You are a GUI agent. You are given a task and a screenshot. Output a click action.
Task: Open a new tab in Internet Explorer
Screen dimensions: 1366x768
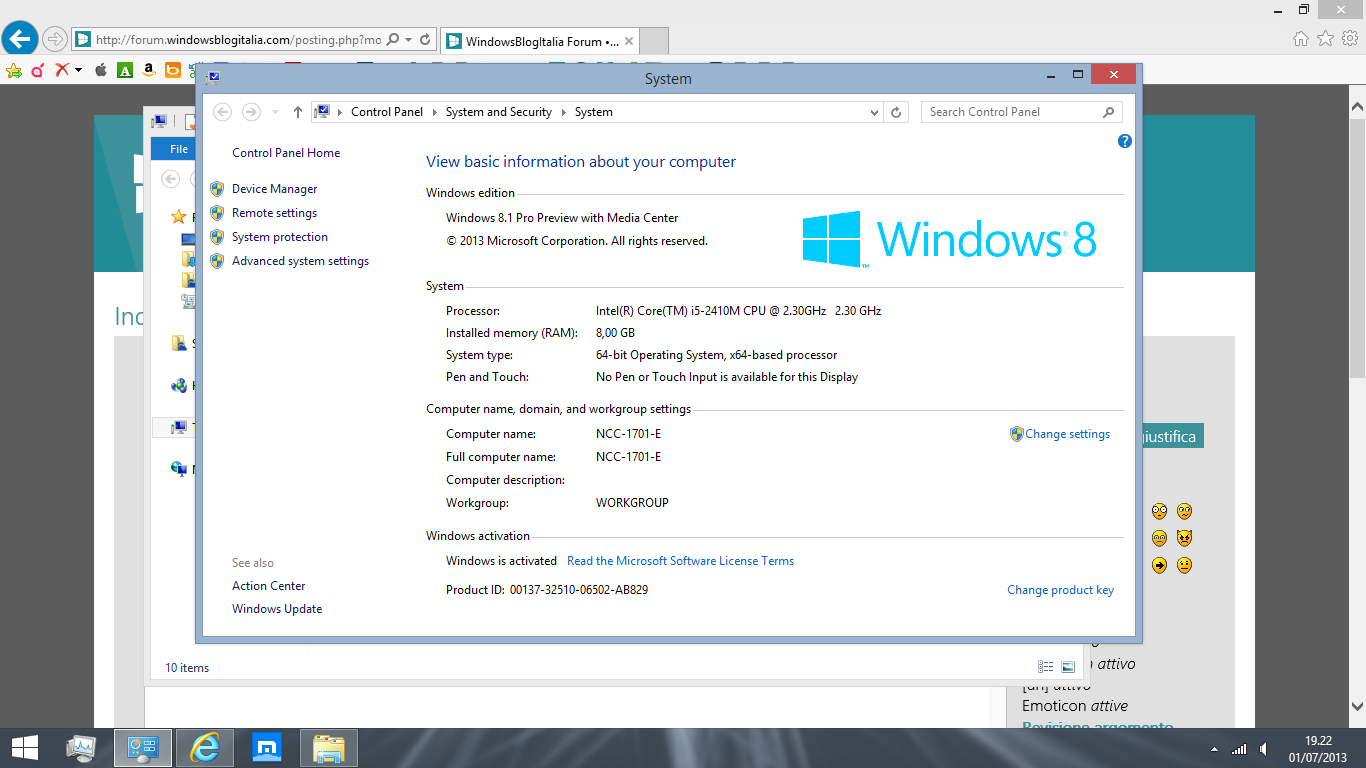(x=654, y=41)
